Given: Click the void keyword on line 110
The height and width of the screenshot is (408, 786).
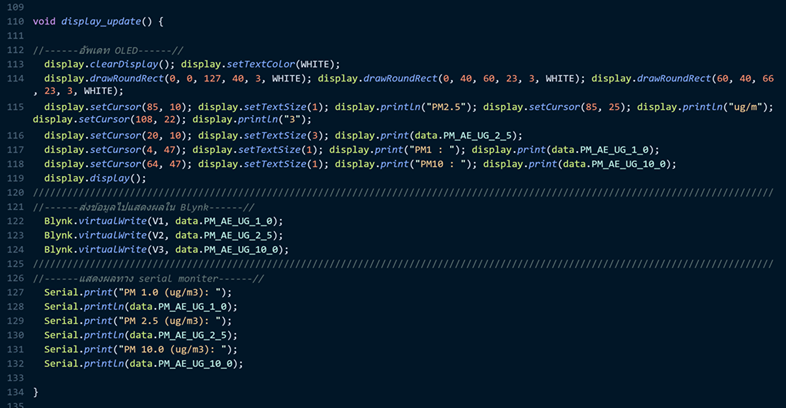Looking at the screenshot, I should pyautogui.click(x=44, y=21).
